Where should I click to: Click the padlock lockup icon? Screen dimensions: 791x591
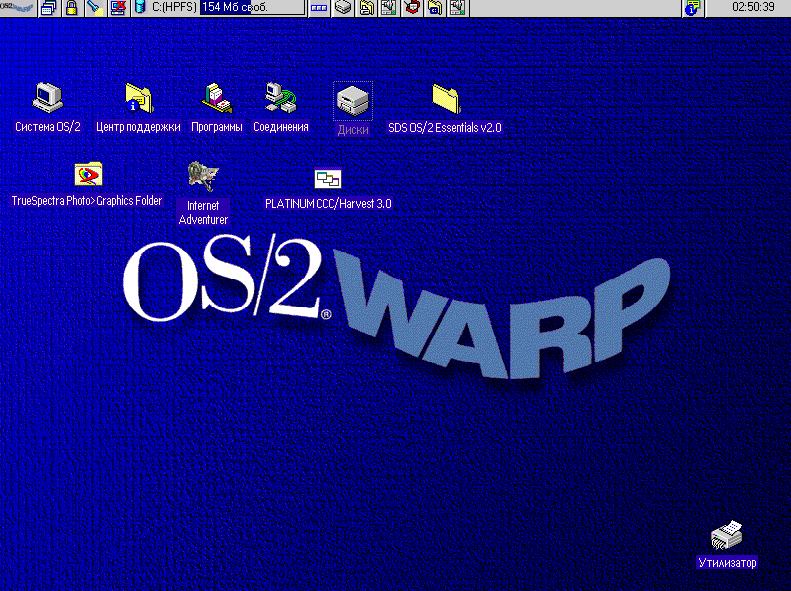[x=71, y=8]
